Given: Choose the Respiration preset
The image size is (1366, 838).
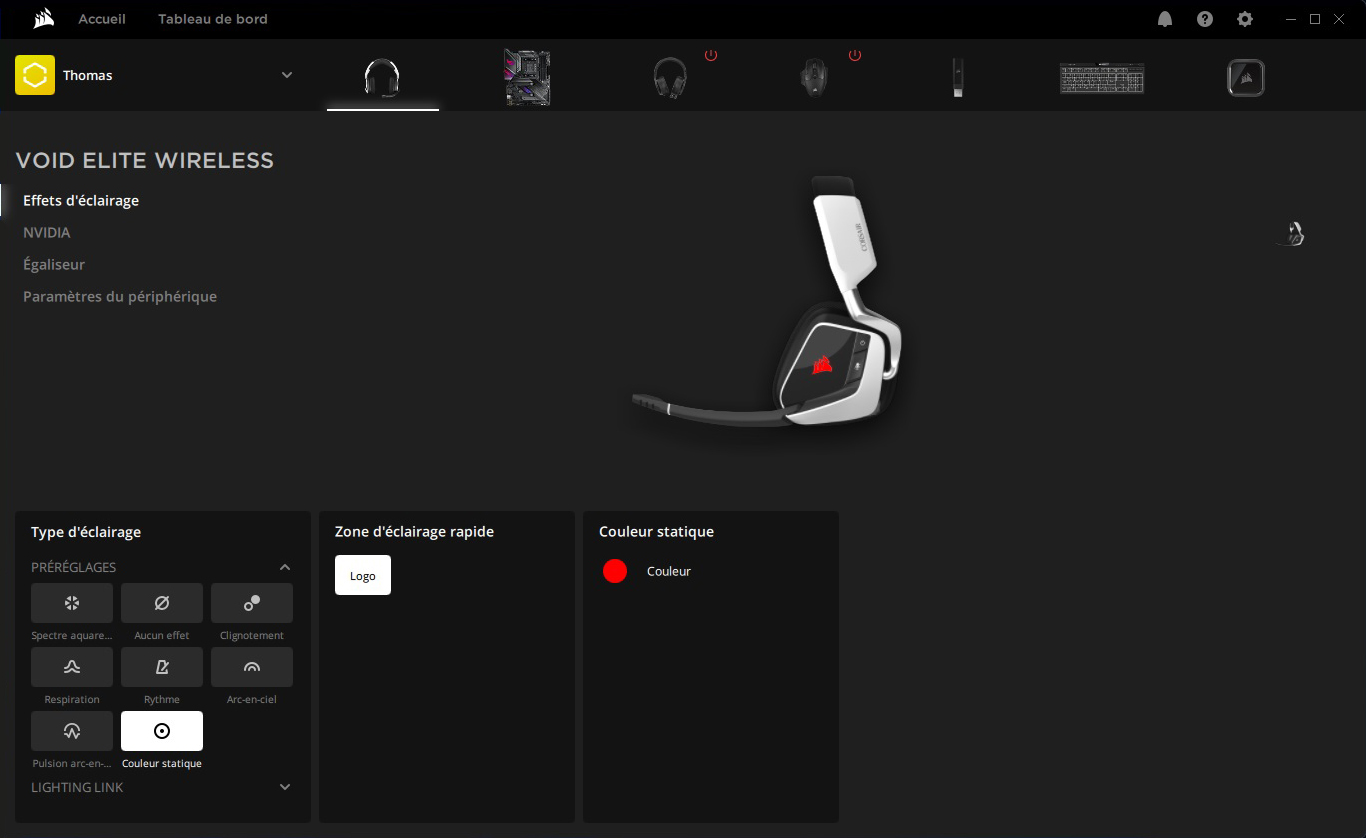Looking at the screenshot, I should (x=72, y=667).
